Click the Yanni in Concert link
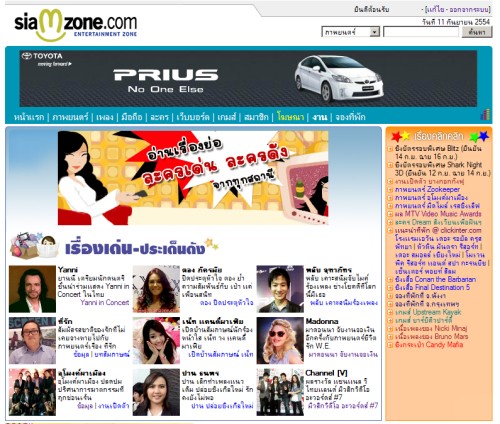 [105, 303]
